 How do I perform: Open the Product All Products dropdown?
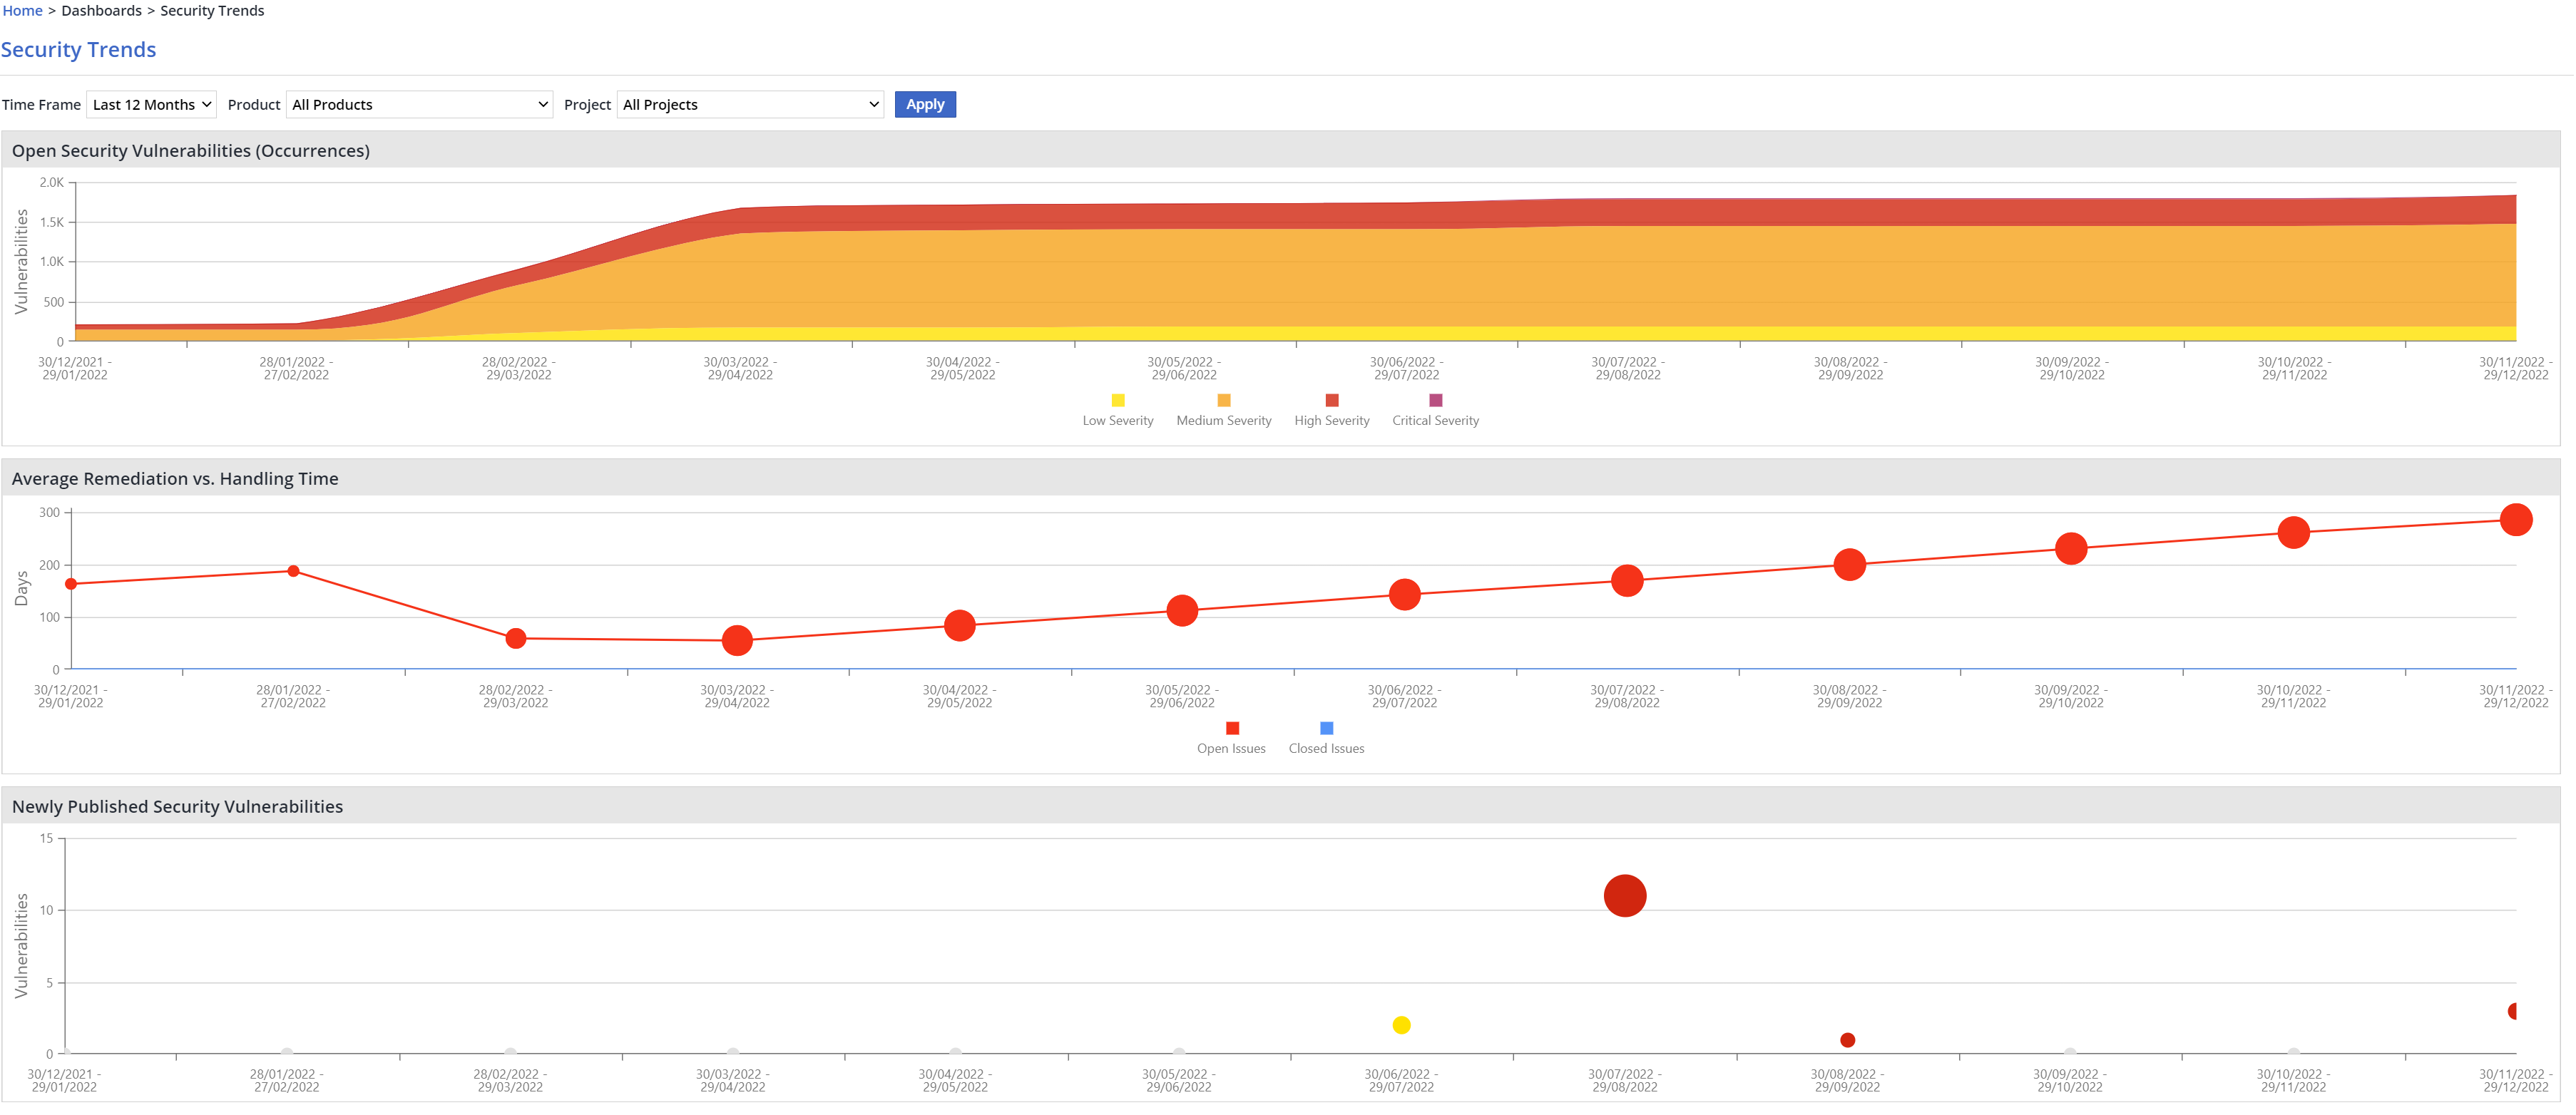pyautogui.click(x=419, y=105)
